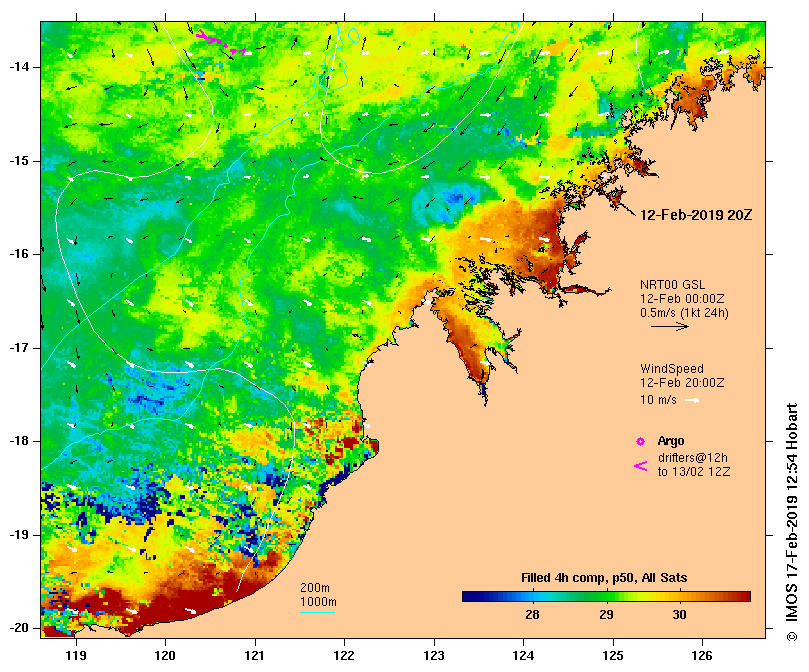Image resolution: width=809 pixels, height=672 pixels.
Task: Click the '10 m/s' wind scale text
Action: (658, 399)
